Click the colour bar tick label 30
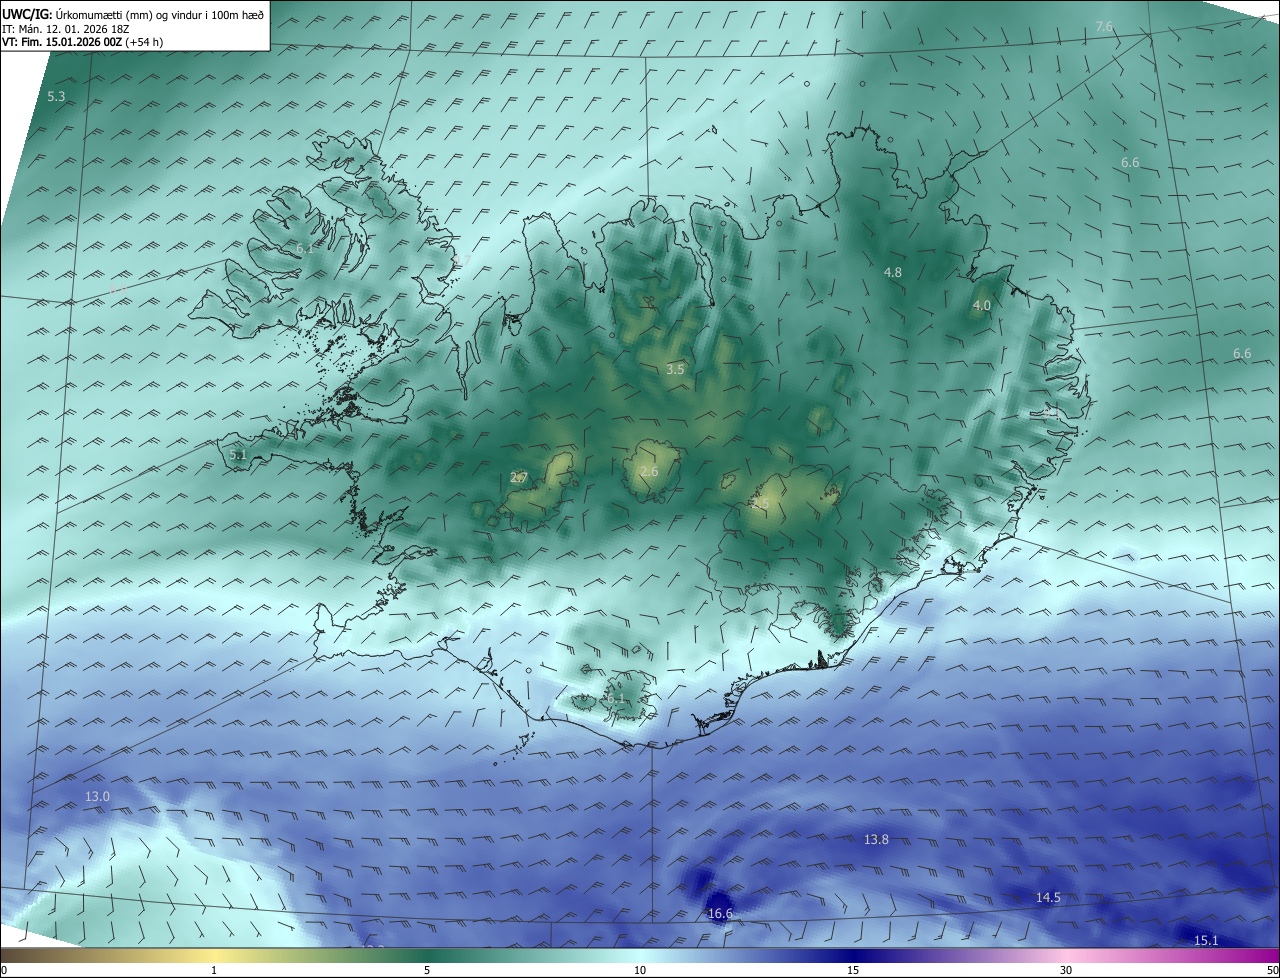The width and height of the screenshot is (1280, 978). (x=1066, y=970)
